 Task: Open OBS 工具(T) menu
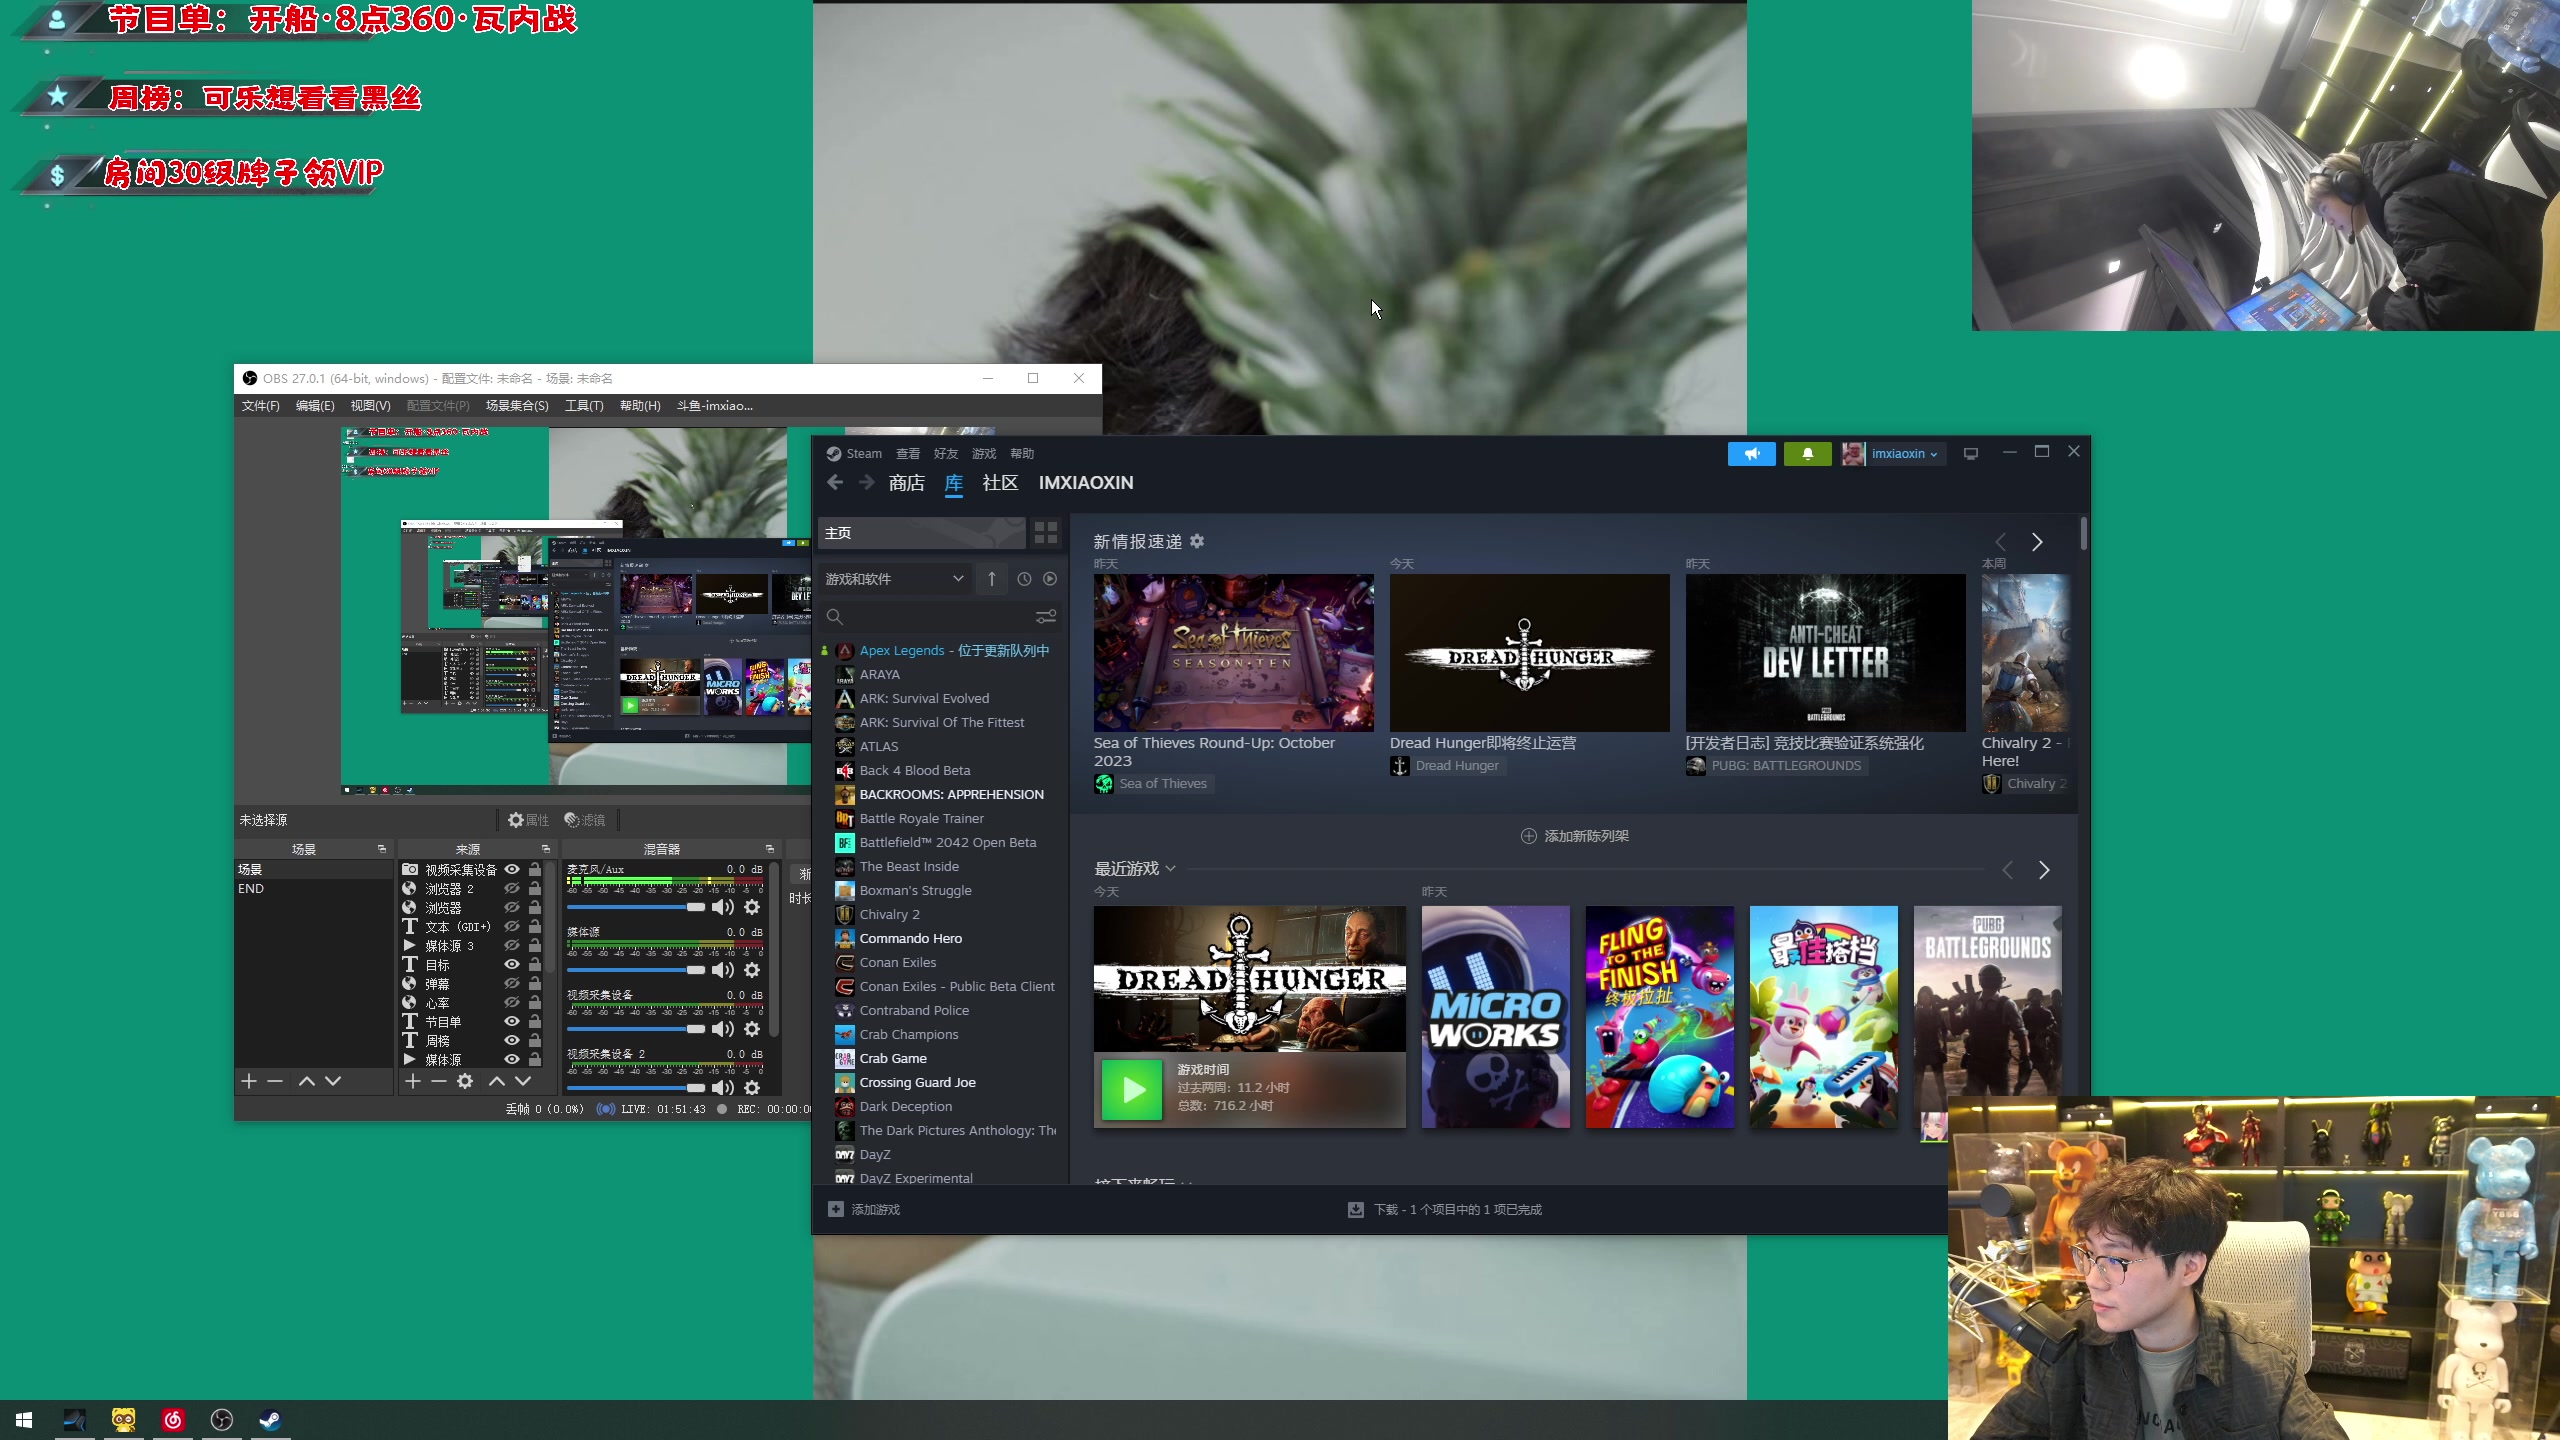point(583,406)
